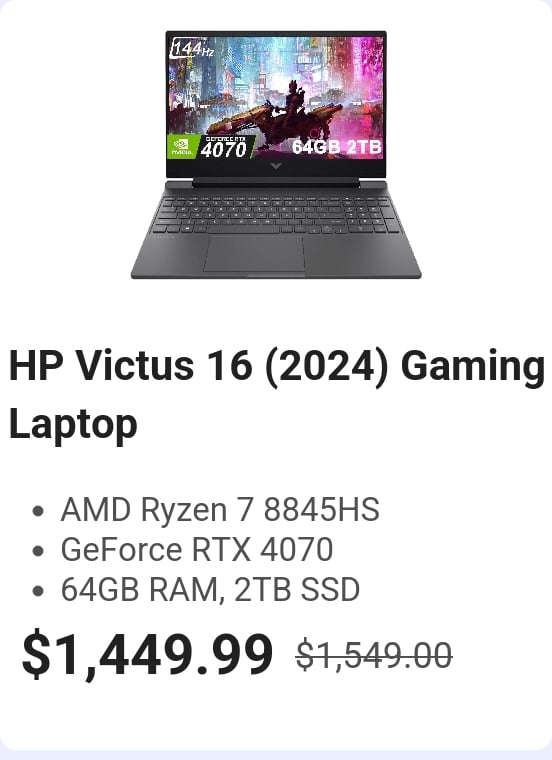Select the GeForce RTX 4070 spec bullet
Viewport: 552px width, 760px height.
click(x=197, y=549)
